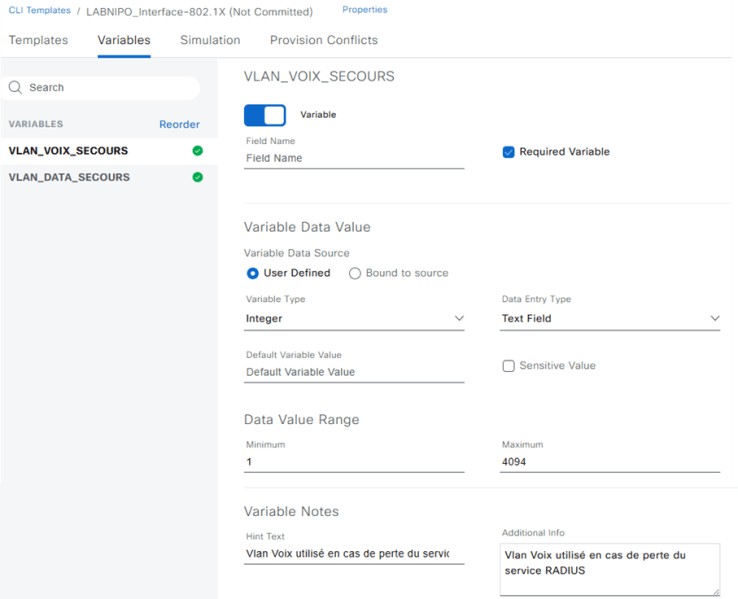Screen dimensions: 738x599
Task: Uncheck the Required Variable checkbox
Action: [508, 152]
